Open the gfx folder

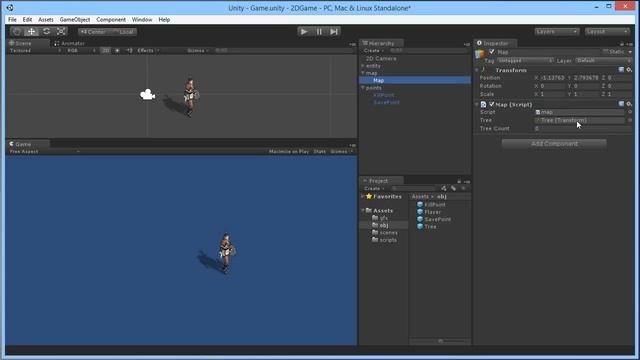[384, 218]
